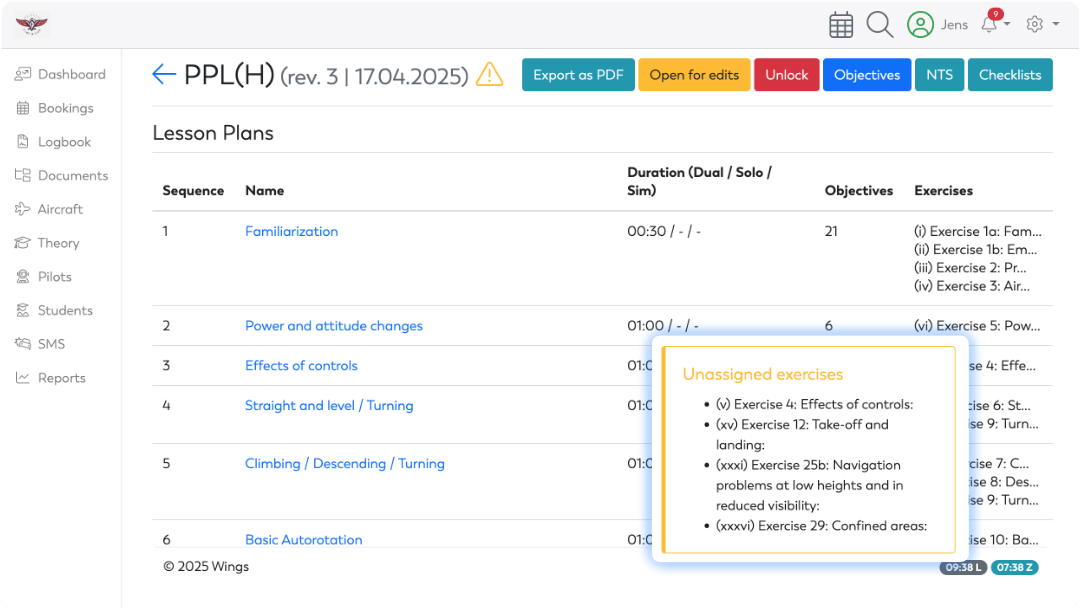
Task: Click the 07:38 Z time badge
Action: coord(1014,567)
